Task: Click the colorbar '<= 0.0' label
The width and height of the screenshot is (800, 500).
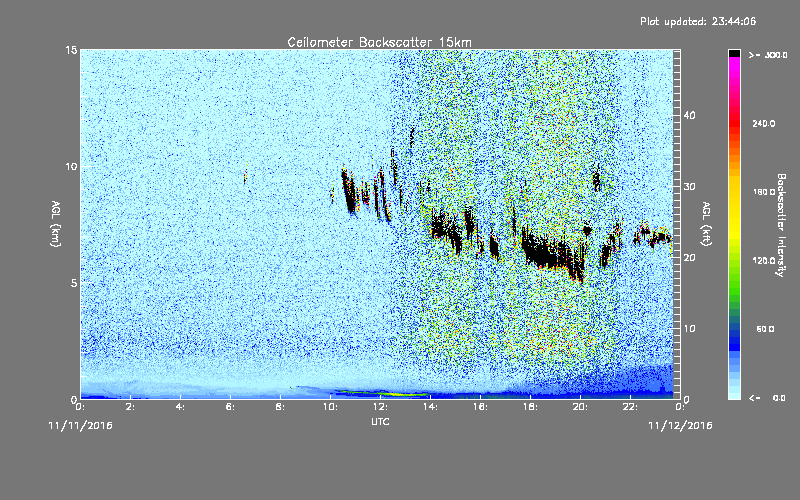Action: pos(767,398)
